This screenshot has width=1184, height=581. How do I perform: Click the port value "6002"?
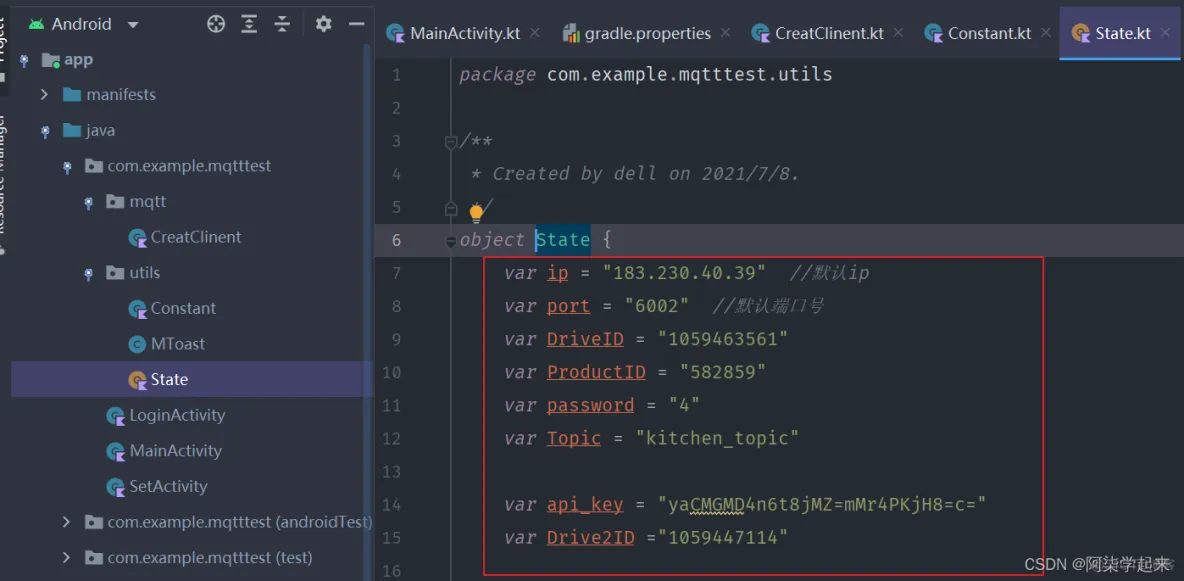(x=657, y=306)
